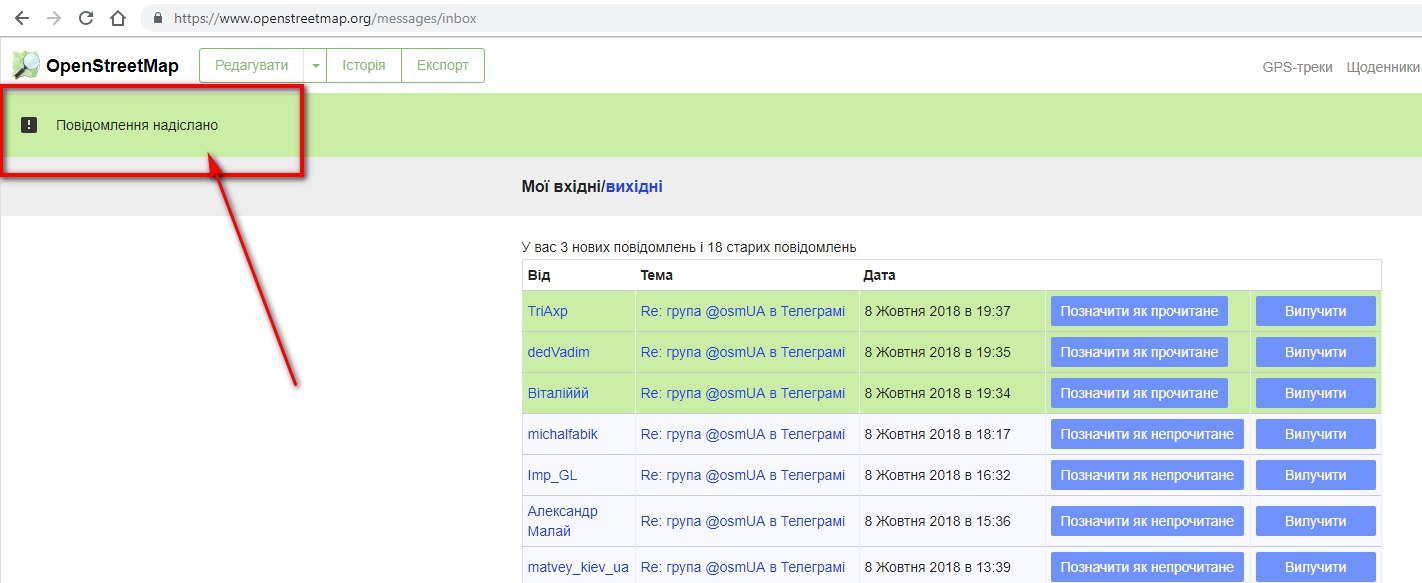
Task: Reload the page with the refresh icon
Action: [x=86, y=18]
